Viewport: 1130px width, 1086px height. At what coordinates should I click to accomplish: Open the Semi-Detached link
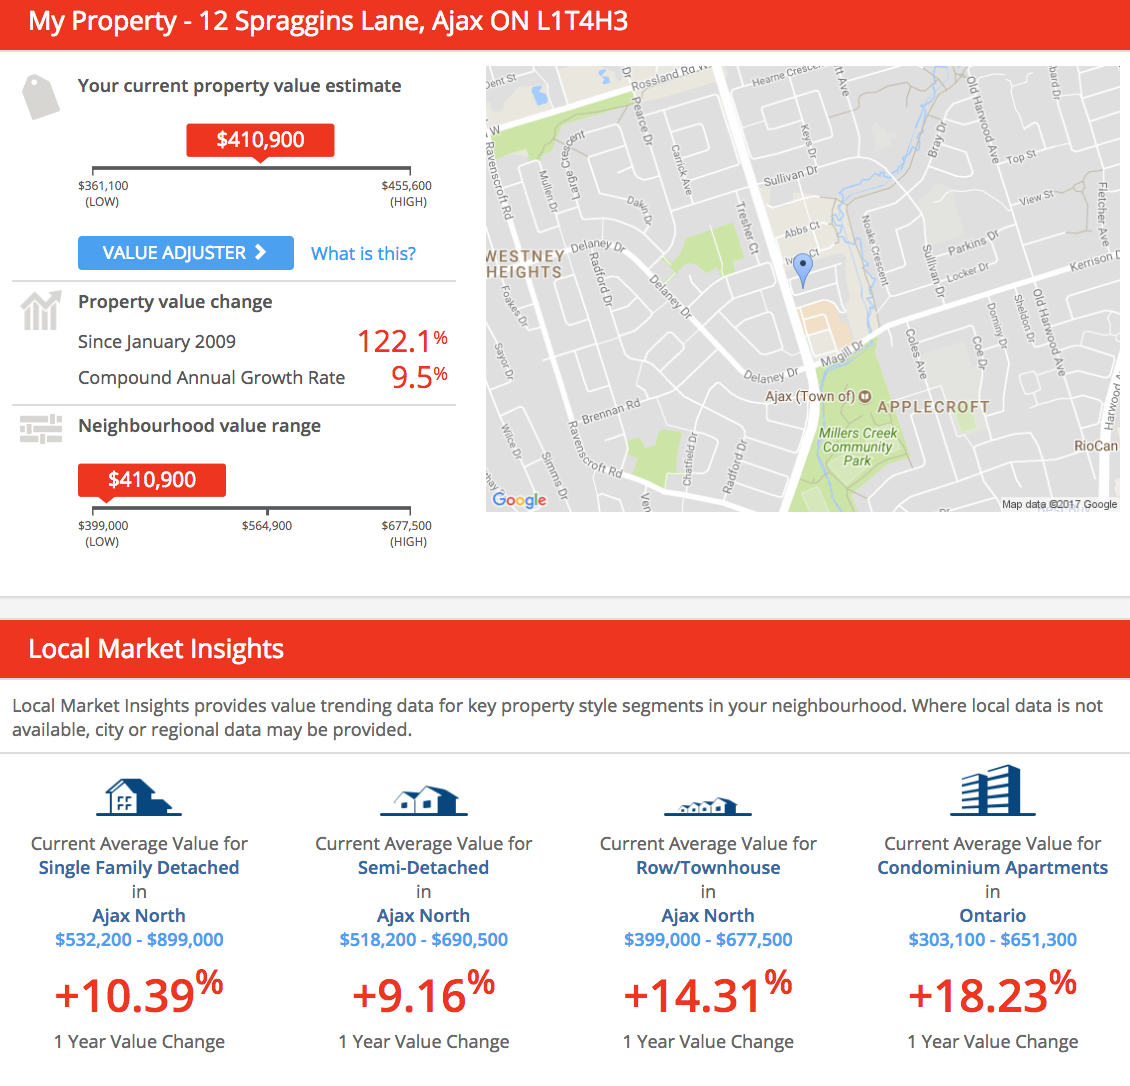coord(424,868)
